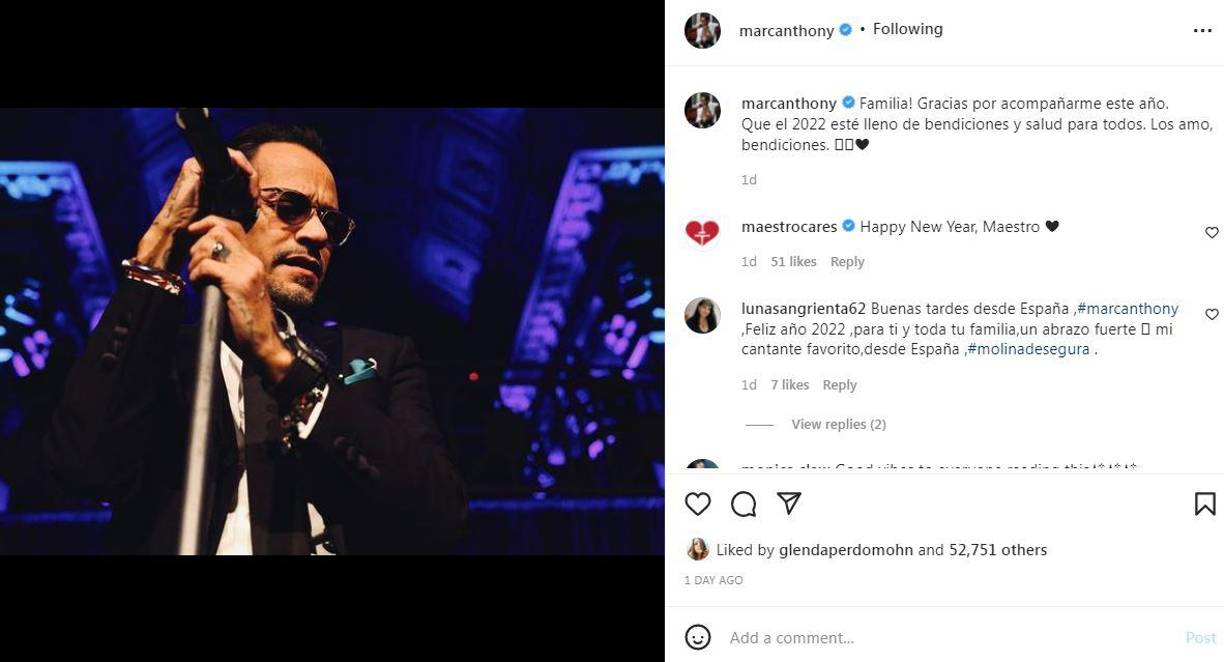Viewport: 1224px width, 662px height.
Task: Open the three-dot options menu
Action: click(x=1203, y=29)
